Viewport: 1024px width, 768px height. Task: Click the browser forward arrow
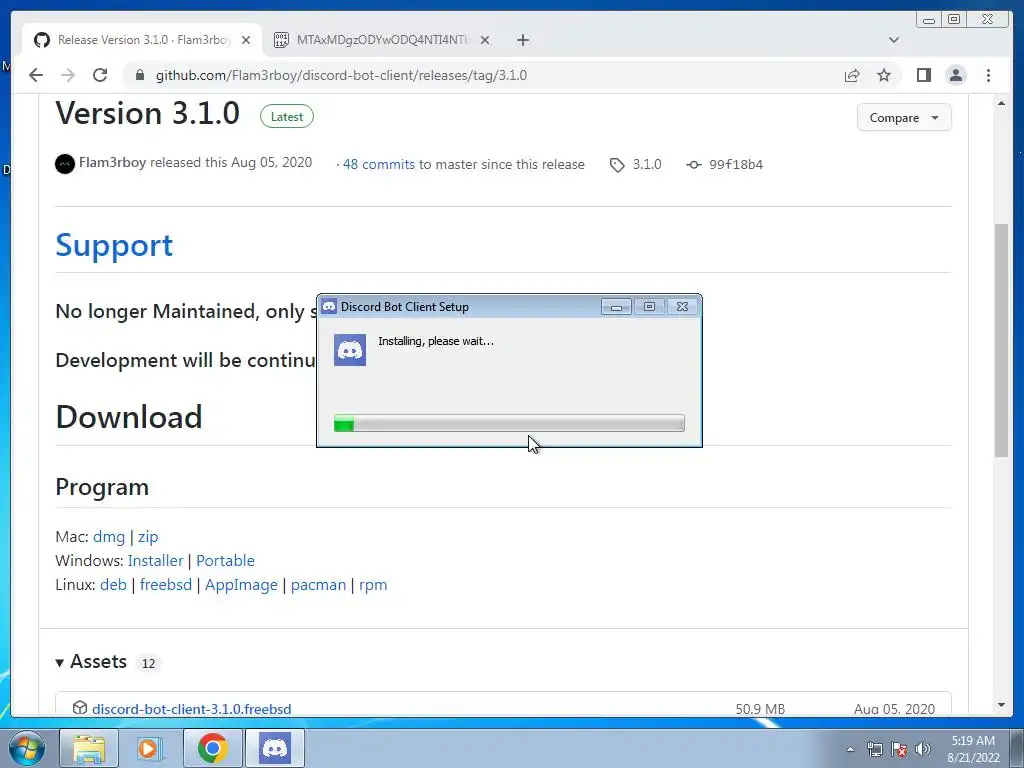[68, 75]
